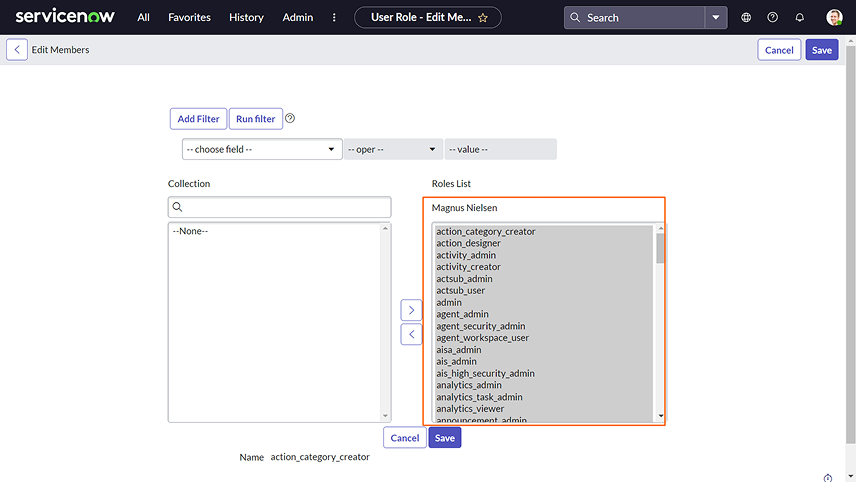
Task: Select analytics_admin role
Action: pos(544,385)
